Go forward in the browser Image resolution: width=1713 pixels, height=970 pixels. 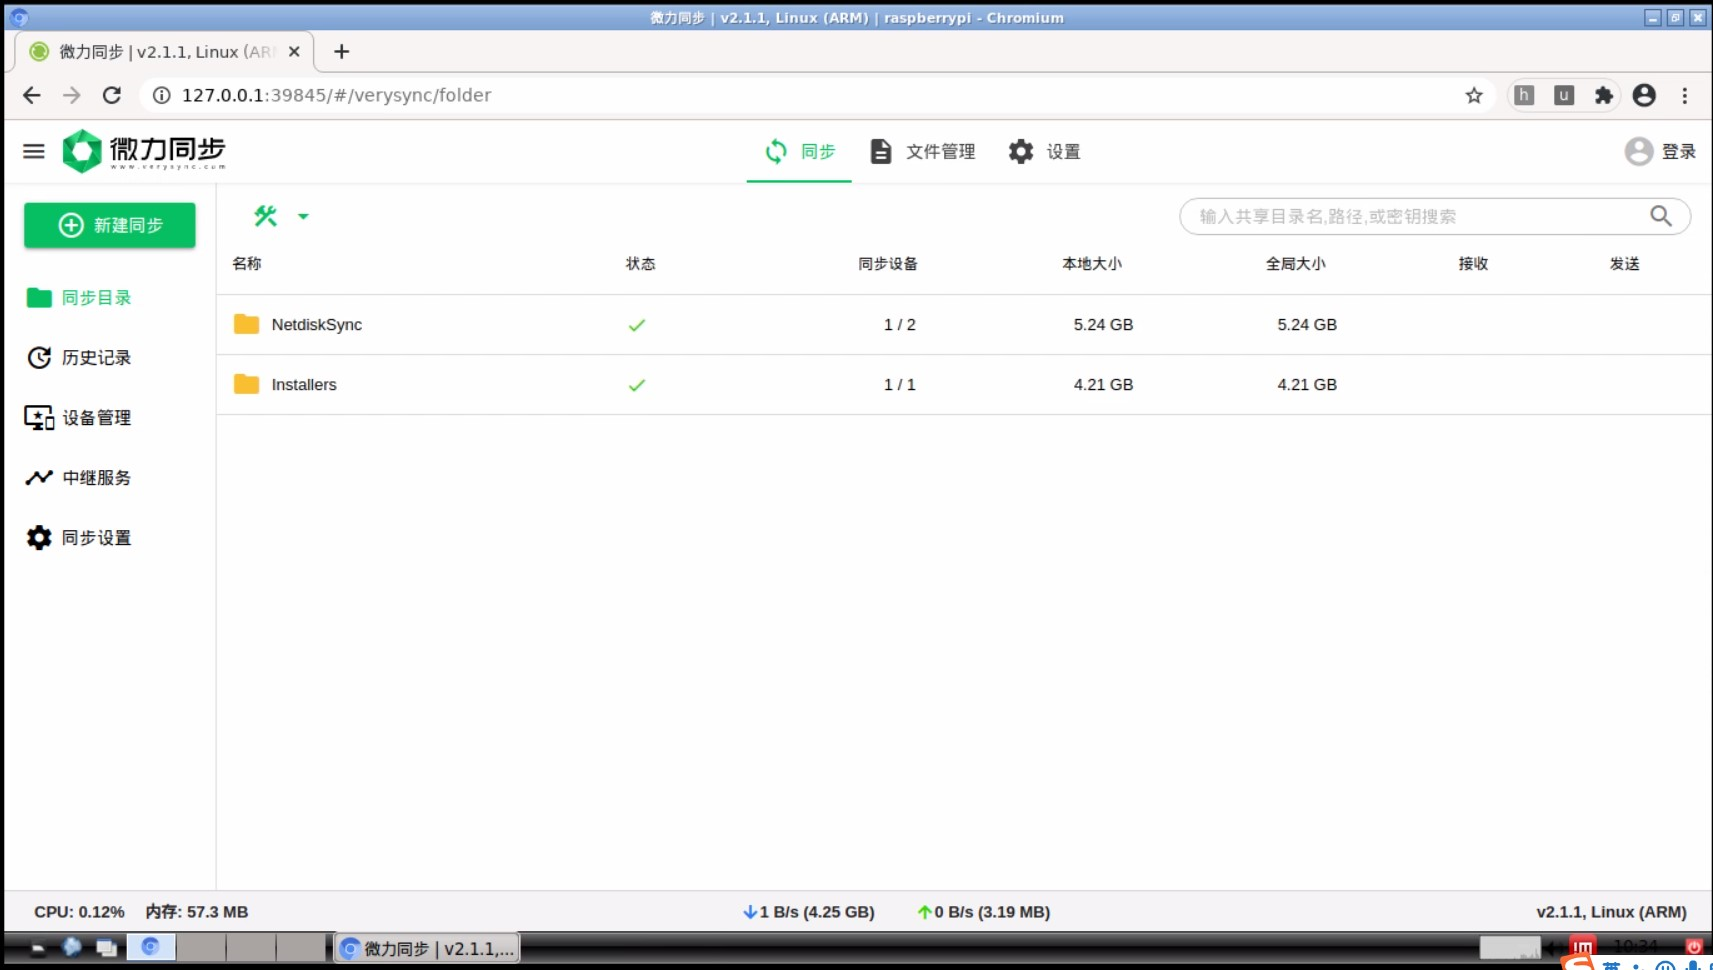[72, 95]
